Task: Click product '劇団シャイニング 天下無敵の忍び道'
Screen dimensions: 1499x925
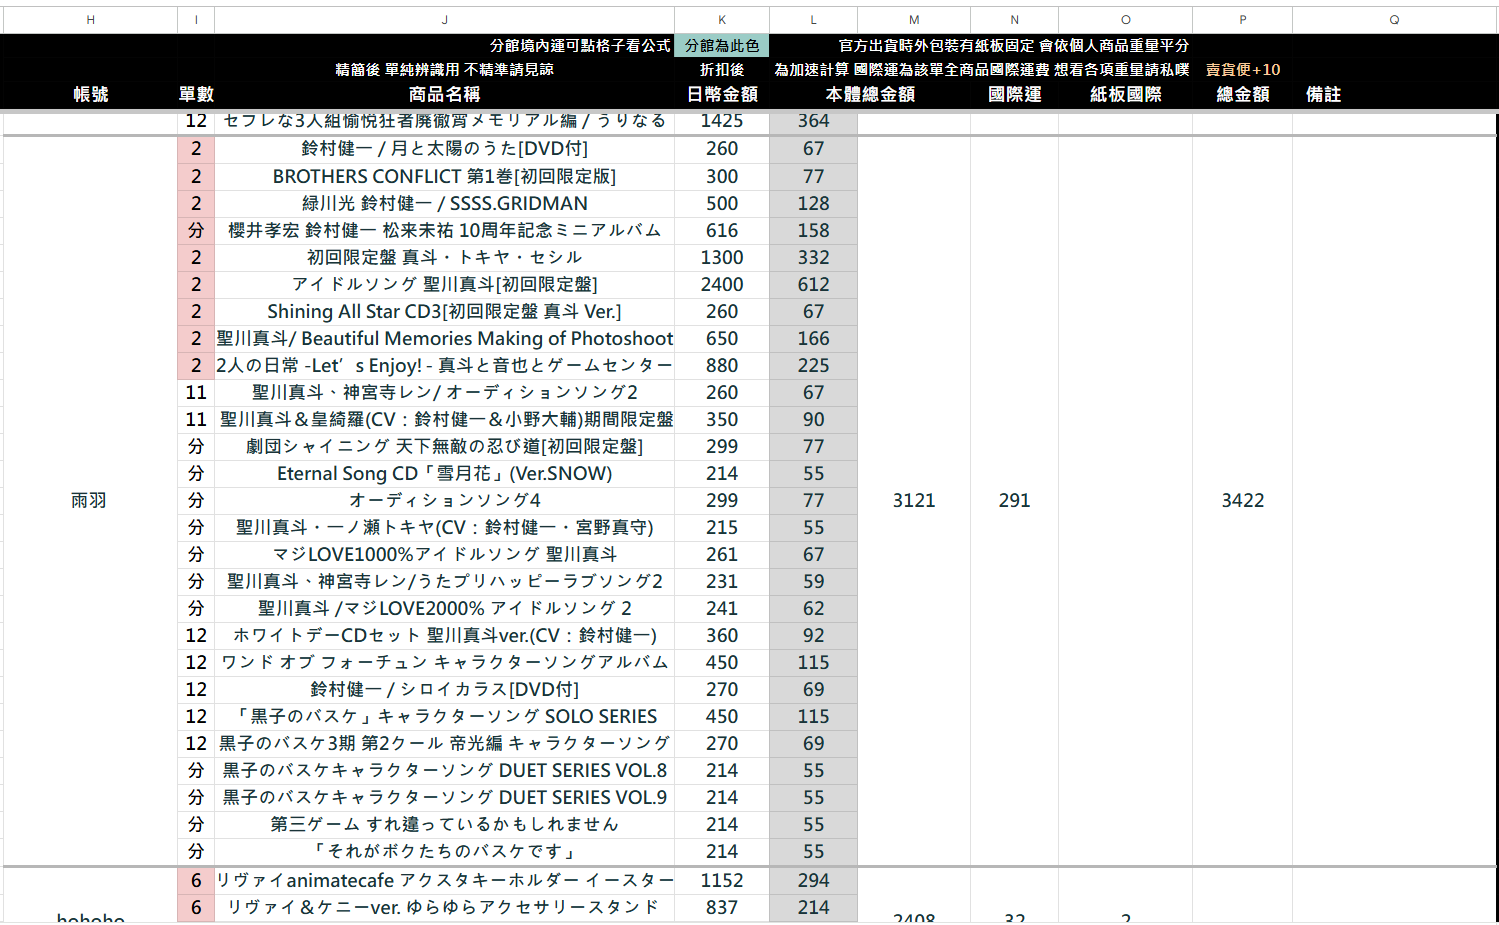Action: [x=445, y=447]
